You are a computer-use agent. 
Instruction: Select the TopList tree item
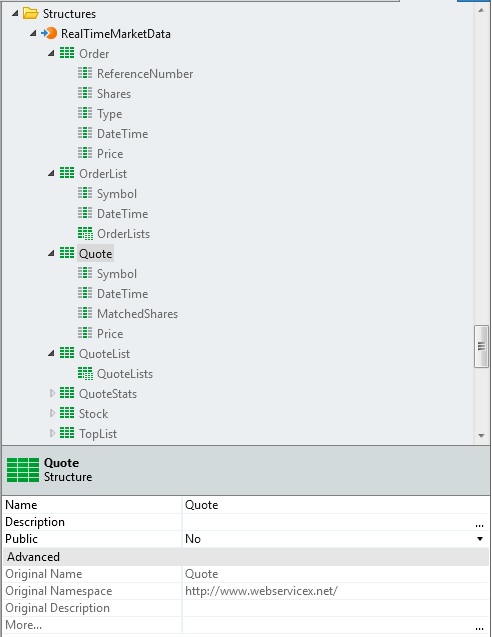tap(98, 433)
